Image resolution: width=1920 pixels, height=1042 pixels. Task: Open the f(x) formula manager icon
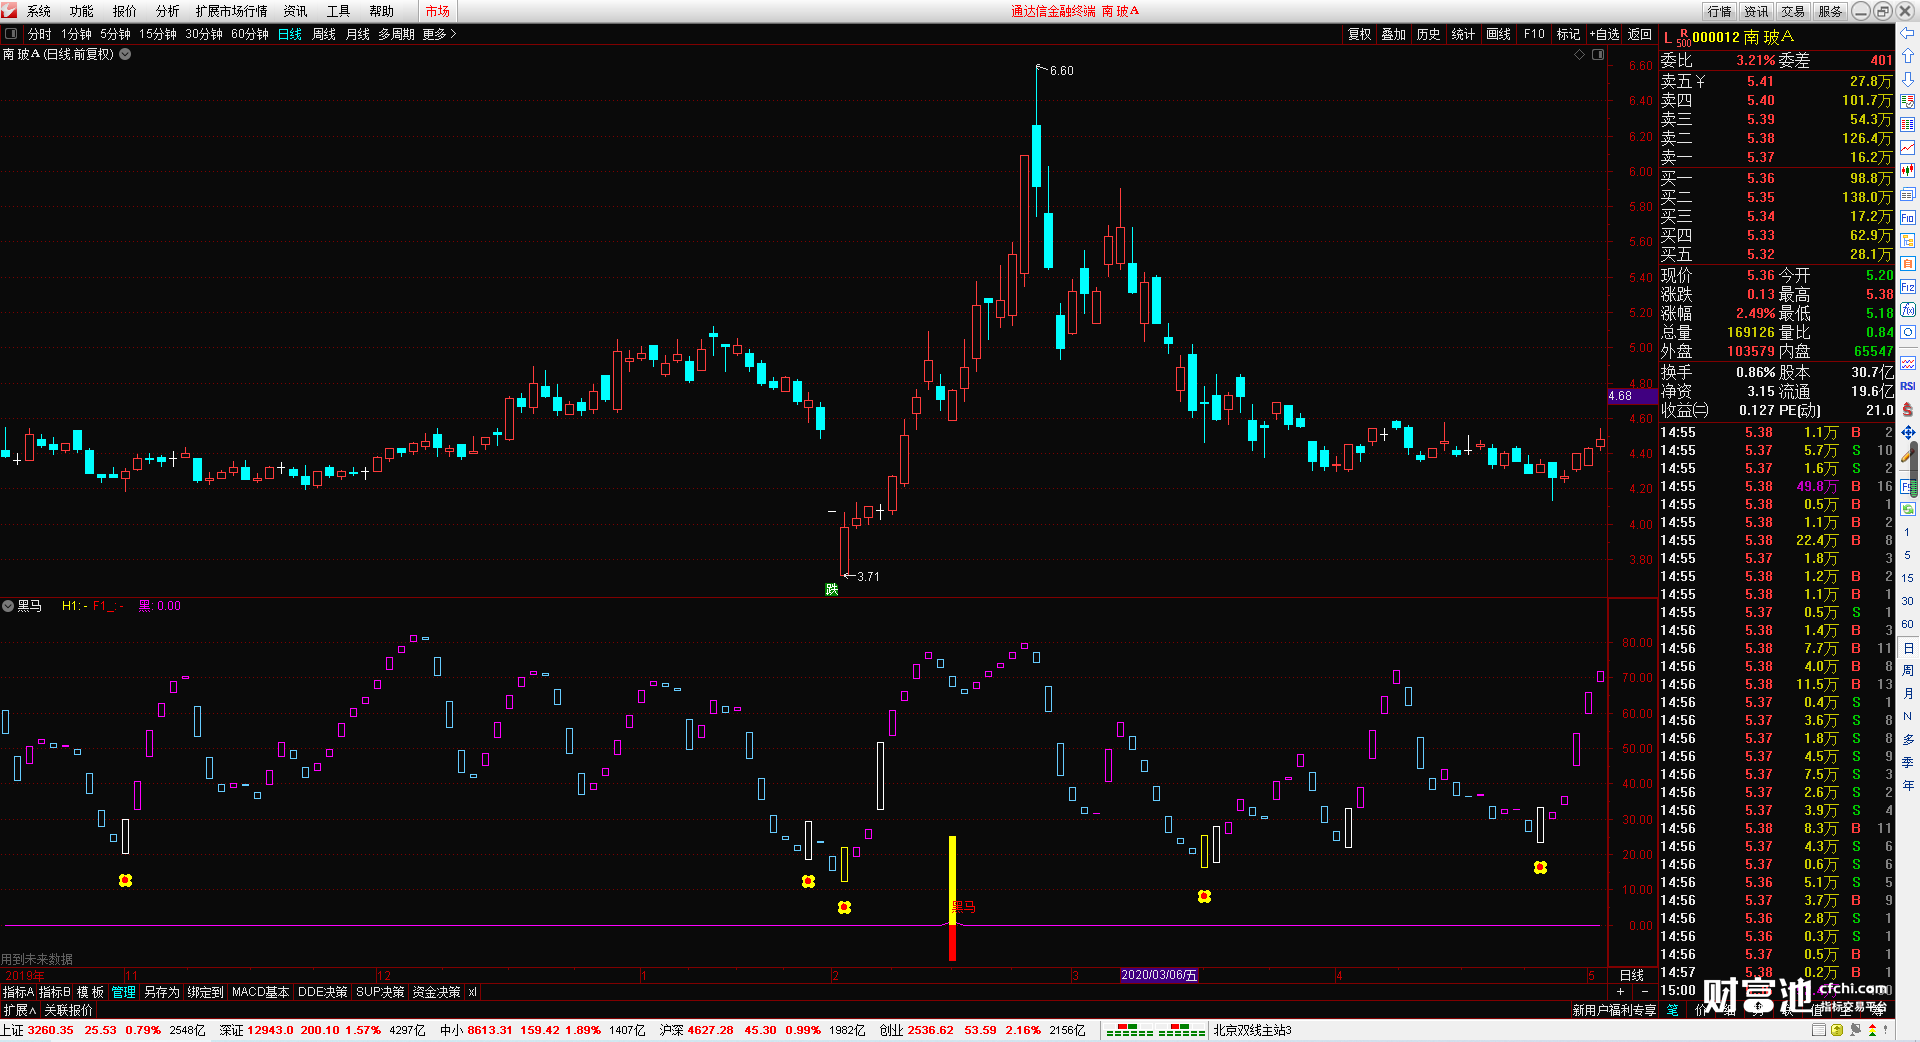click(1908, 310)
